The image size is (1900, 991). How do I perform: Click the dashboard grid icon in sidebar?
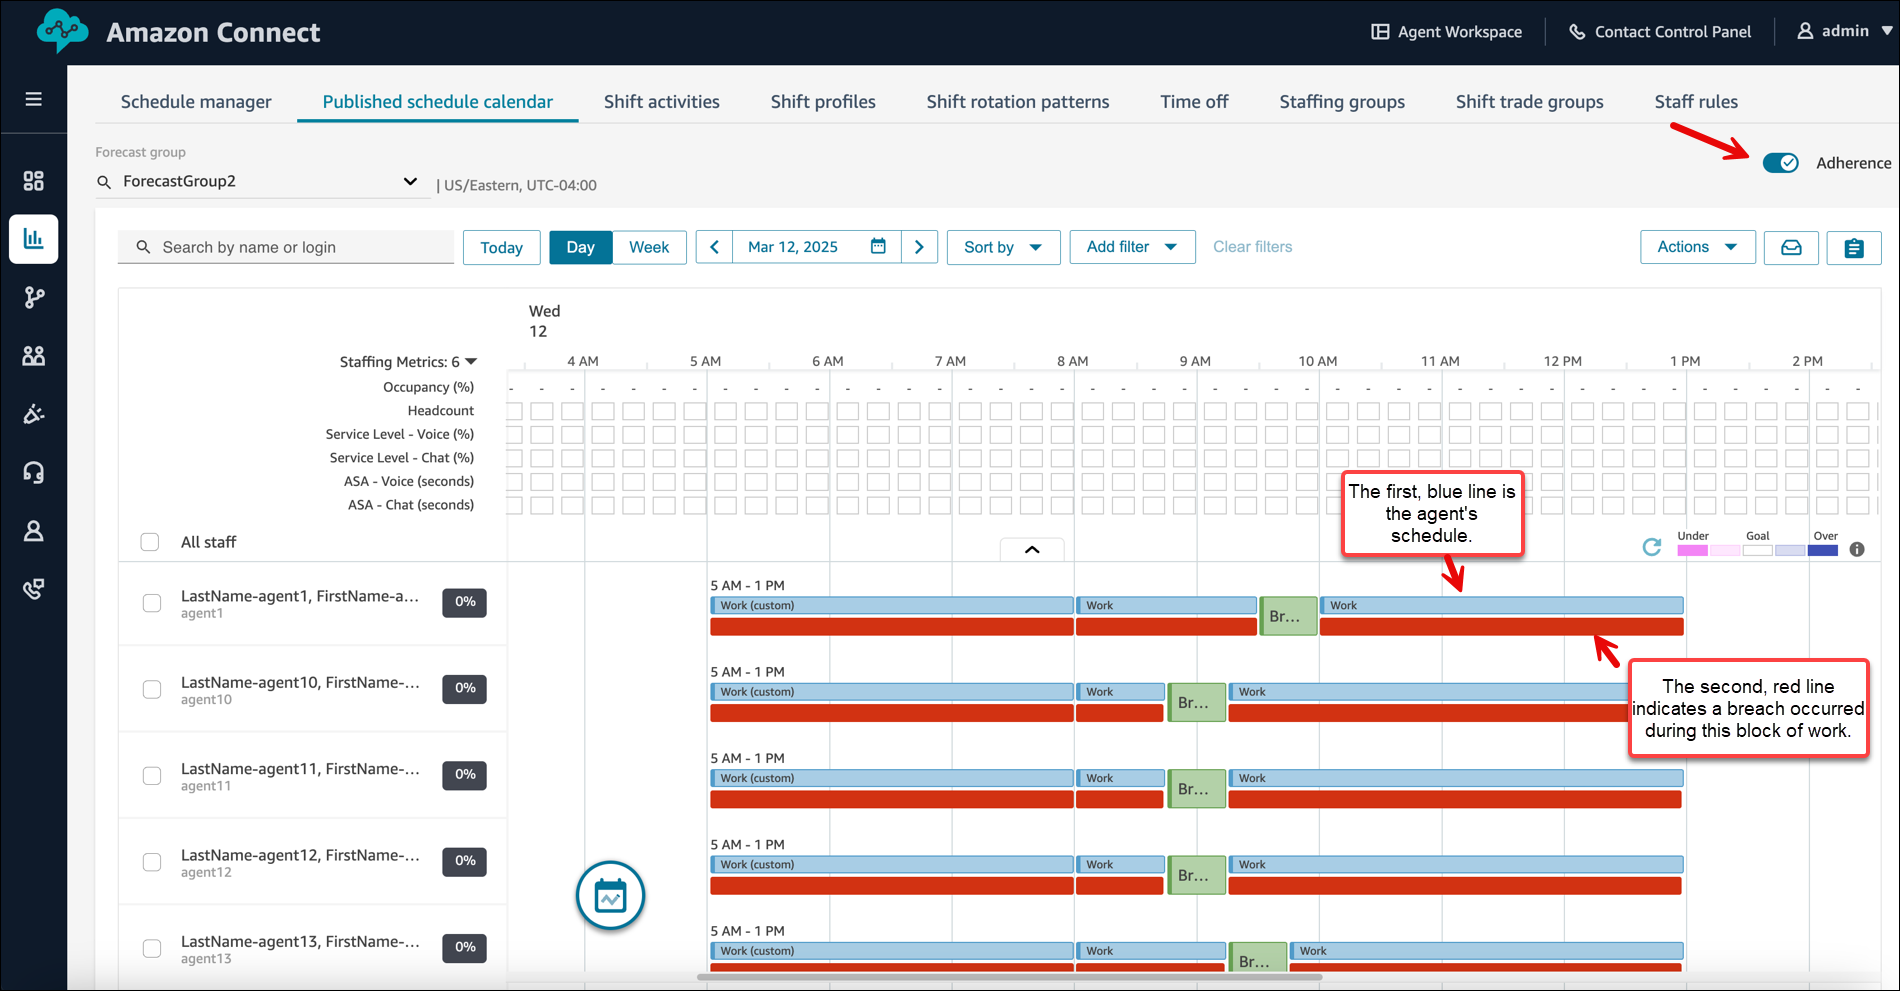(33, 181)
